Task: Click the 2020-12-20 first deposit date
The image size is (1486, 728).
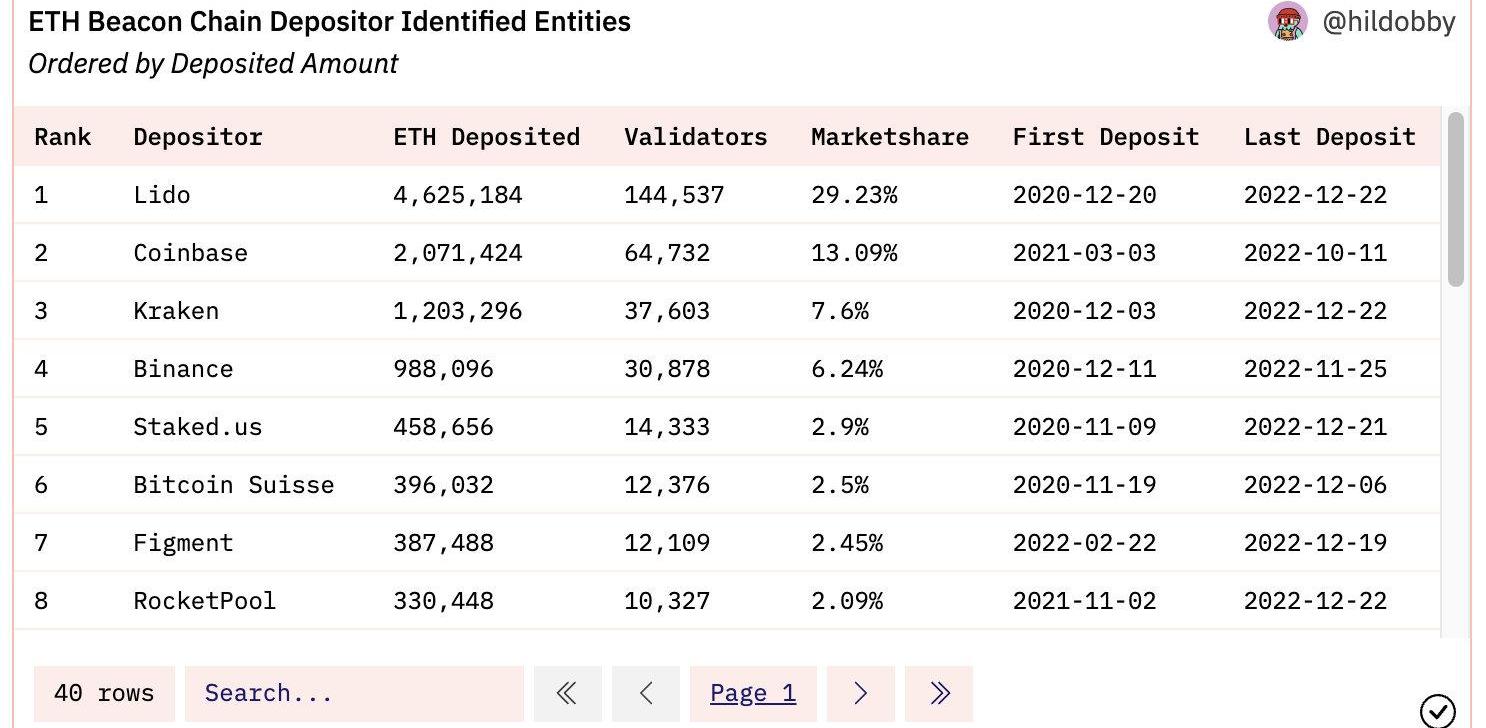Action: click(1084, 195)
